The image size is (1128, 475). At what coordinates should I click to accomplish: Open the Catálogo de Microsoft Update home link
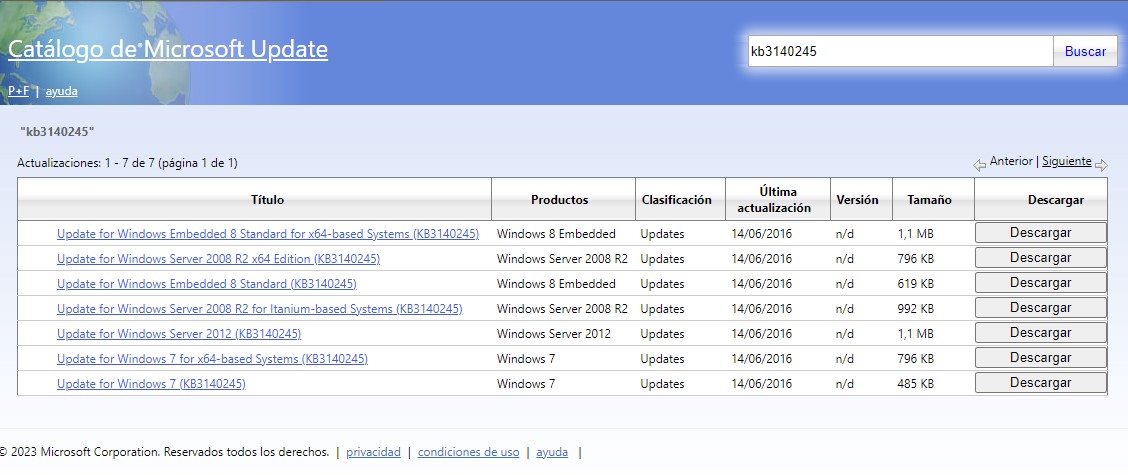[x=168, y=49]
